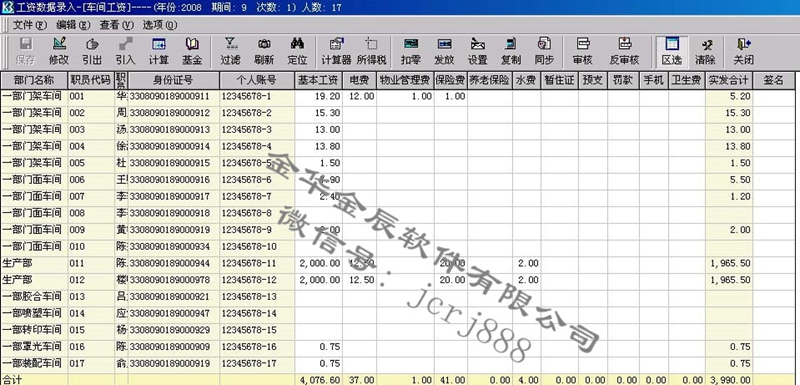This screenshot has height=385, width=800.
Task: Toggle the 区选 (area select) mode
Action: (672, 52)
